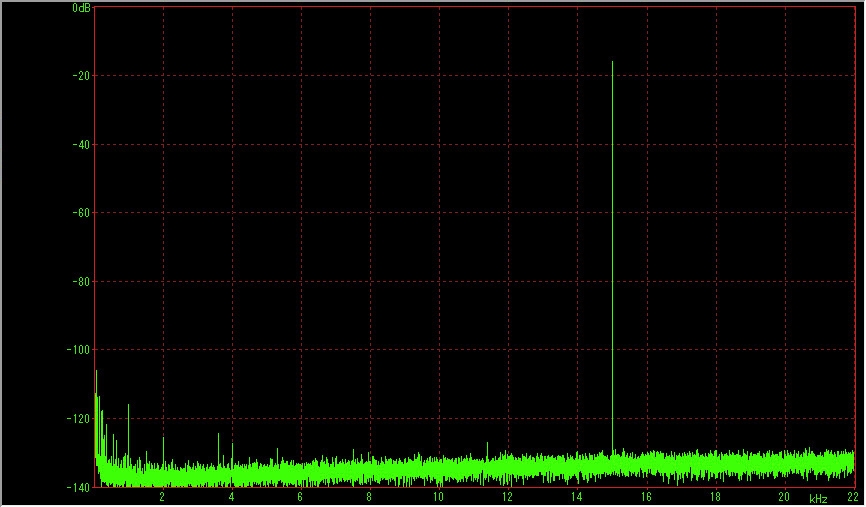Click the 18 kHz frequency axis label
Screen dimensions: 866x507
click(715, 497)
